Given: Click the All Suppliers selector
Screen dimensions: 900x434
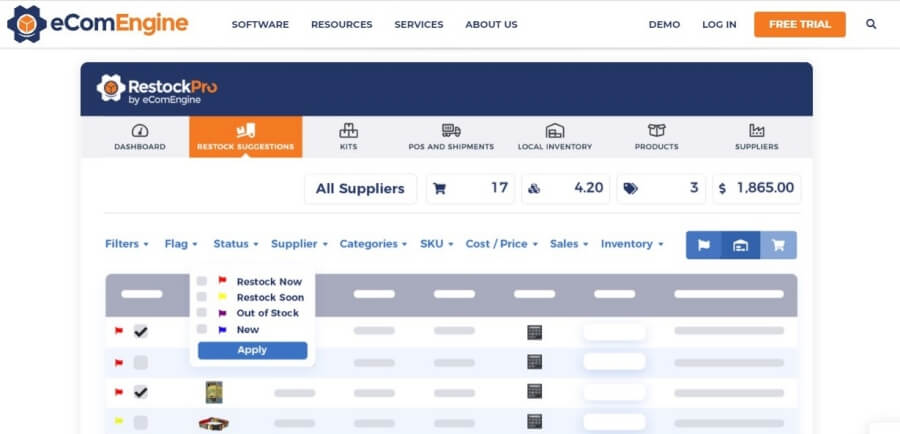Looking at the screenshot, I should pyautogui.click(x=360, y=189).
